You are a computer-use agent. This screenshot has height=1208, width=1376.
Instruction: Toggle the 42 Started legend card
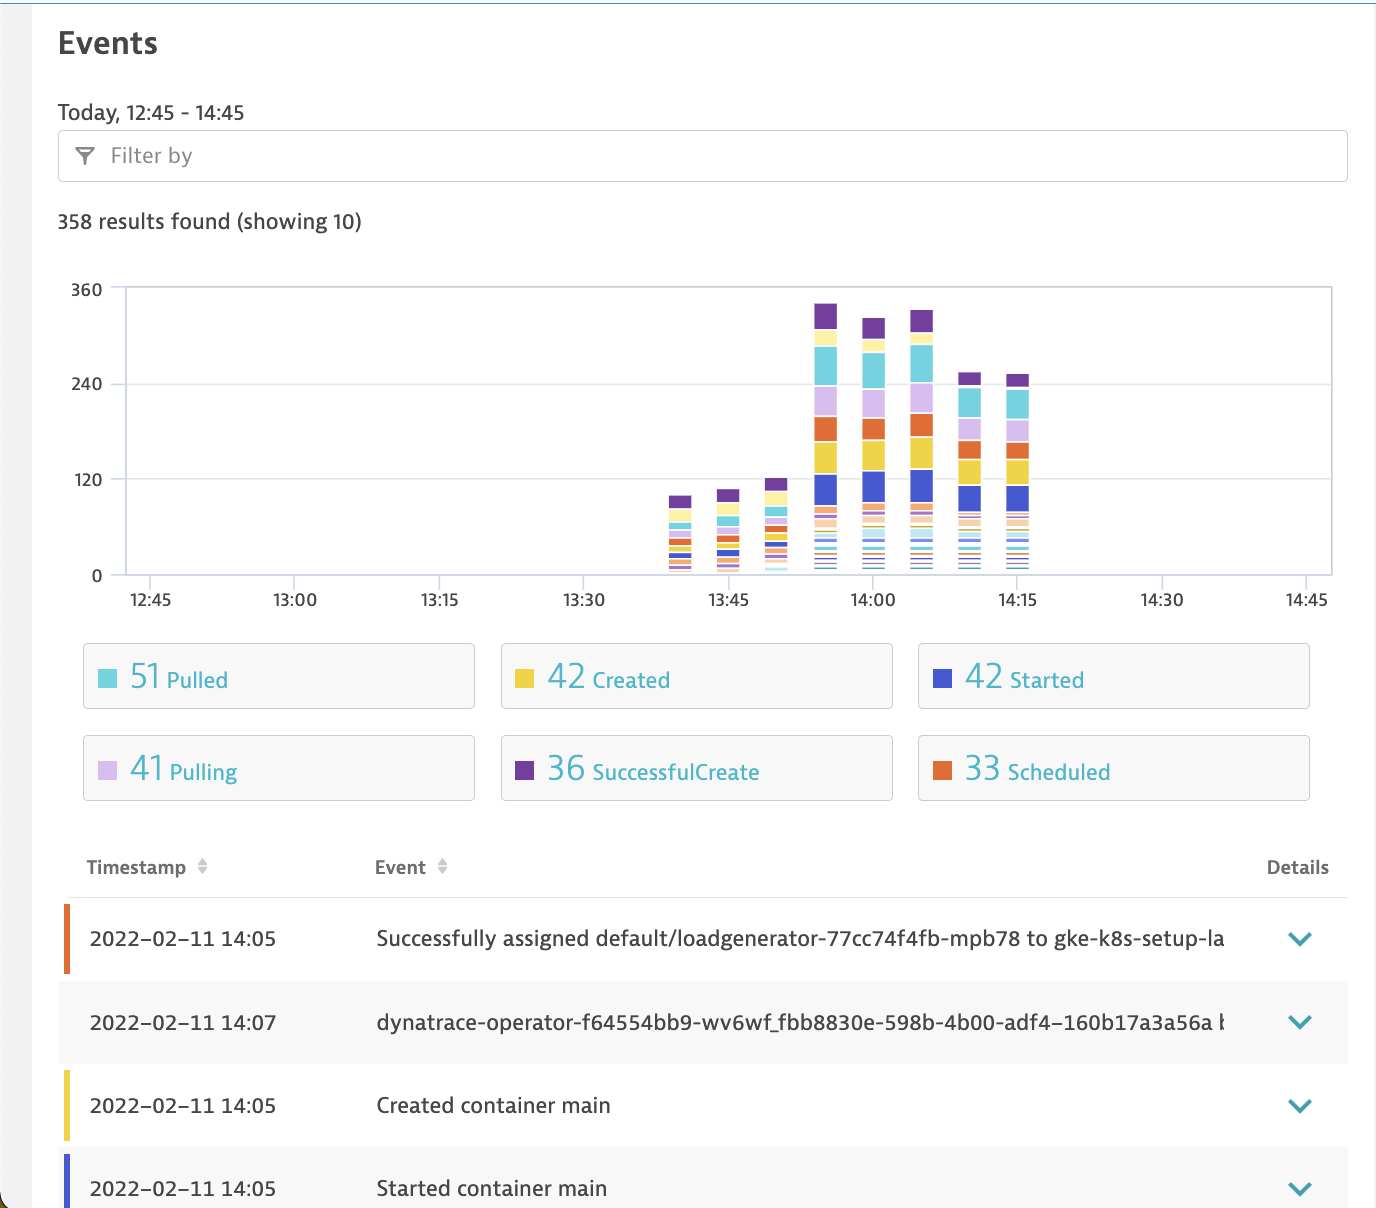[1114, 676]
